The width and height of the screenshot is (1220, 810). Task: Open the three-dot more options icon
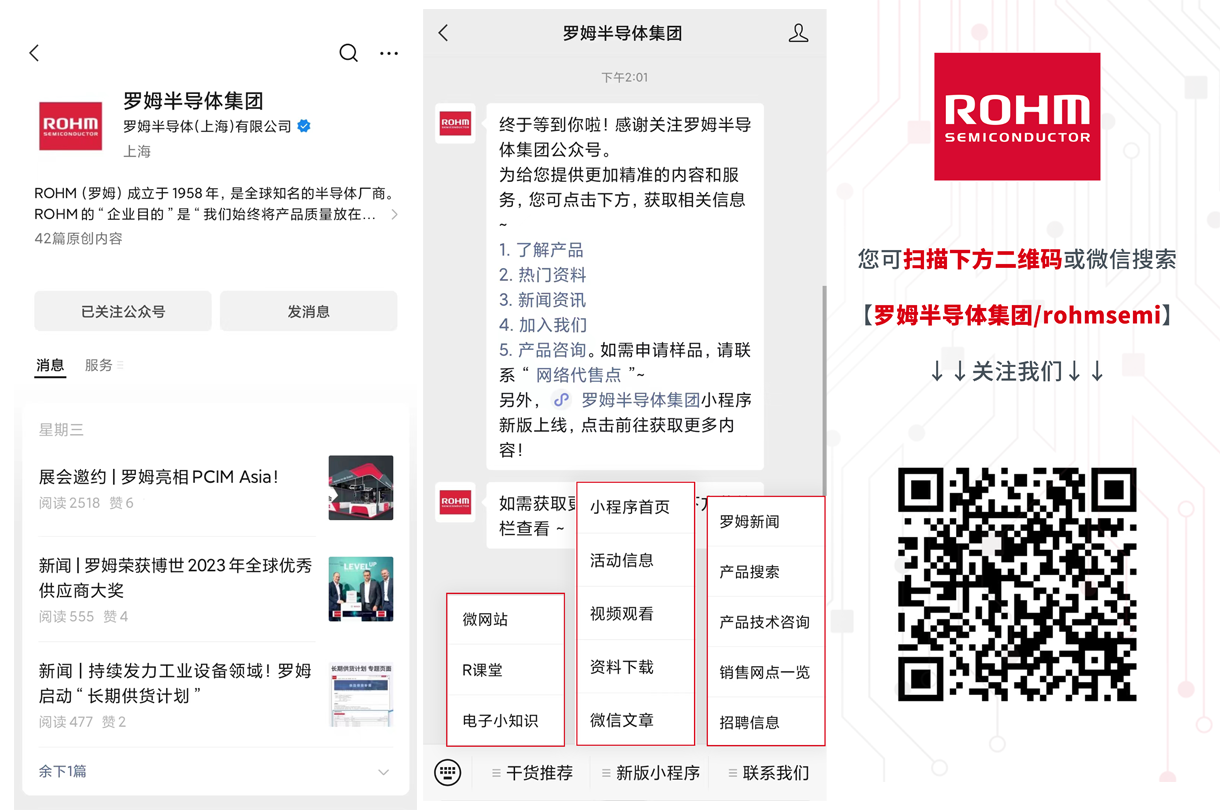coord(389,53)
